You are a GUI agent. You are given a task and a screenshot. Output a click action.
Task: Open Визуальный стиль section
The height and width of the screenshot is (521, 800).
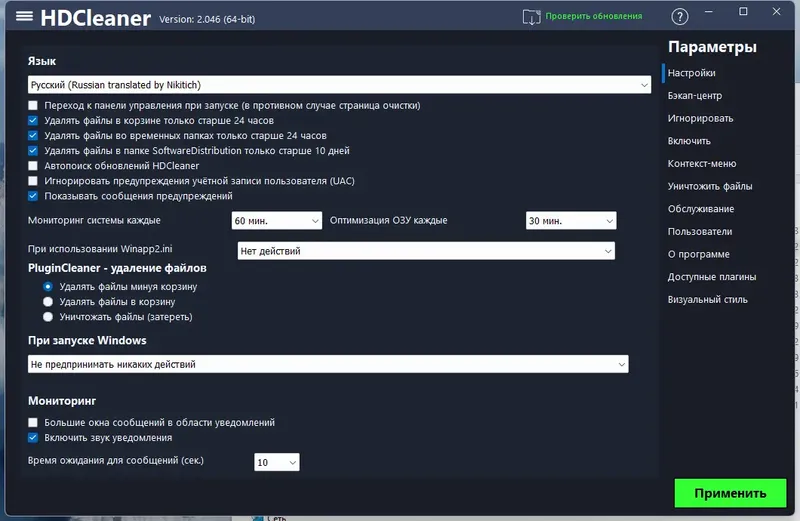(x=708, y=300)
